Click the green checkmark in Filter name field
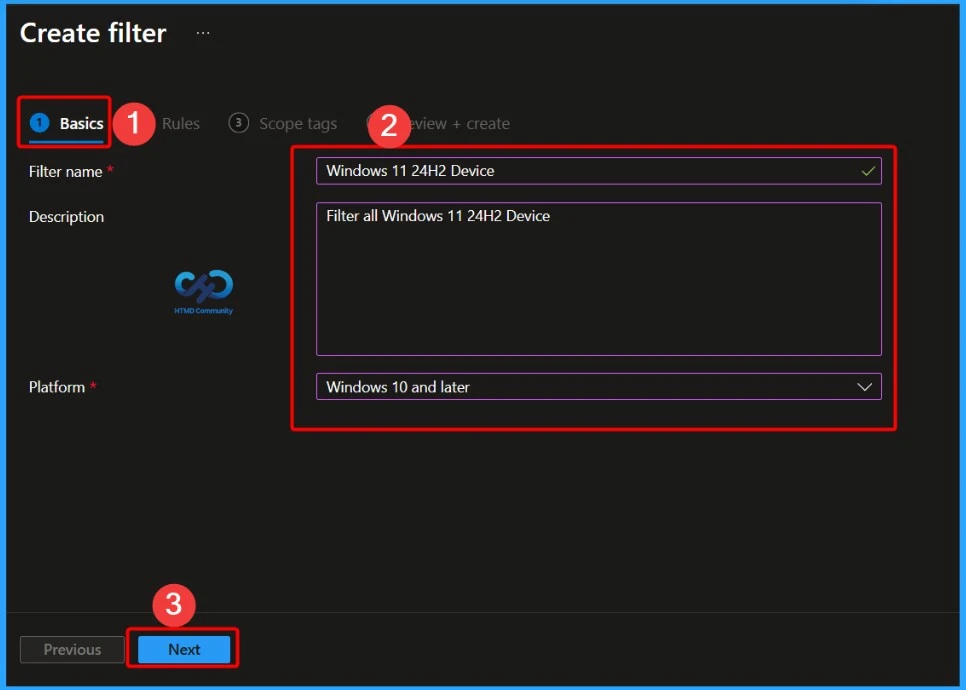The image size is (966, 690). point(868,170)
